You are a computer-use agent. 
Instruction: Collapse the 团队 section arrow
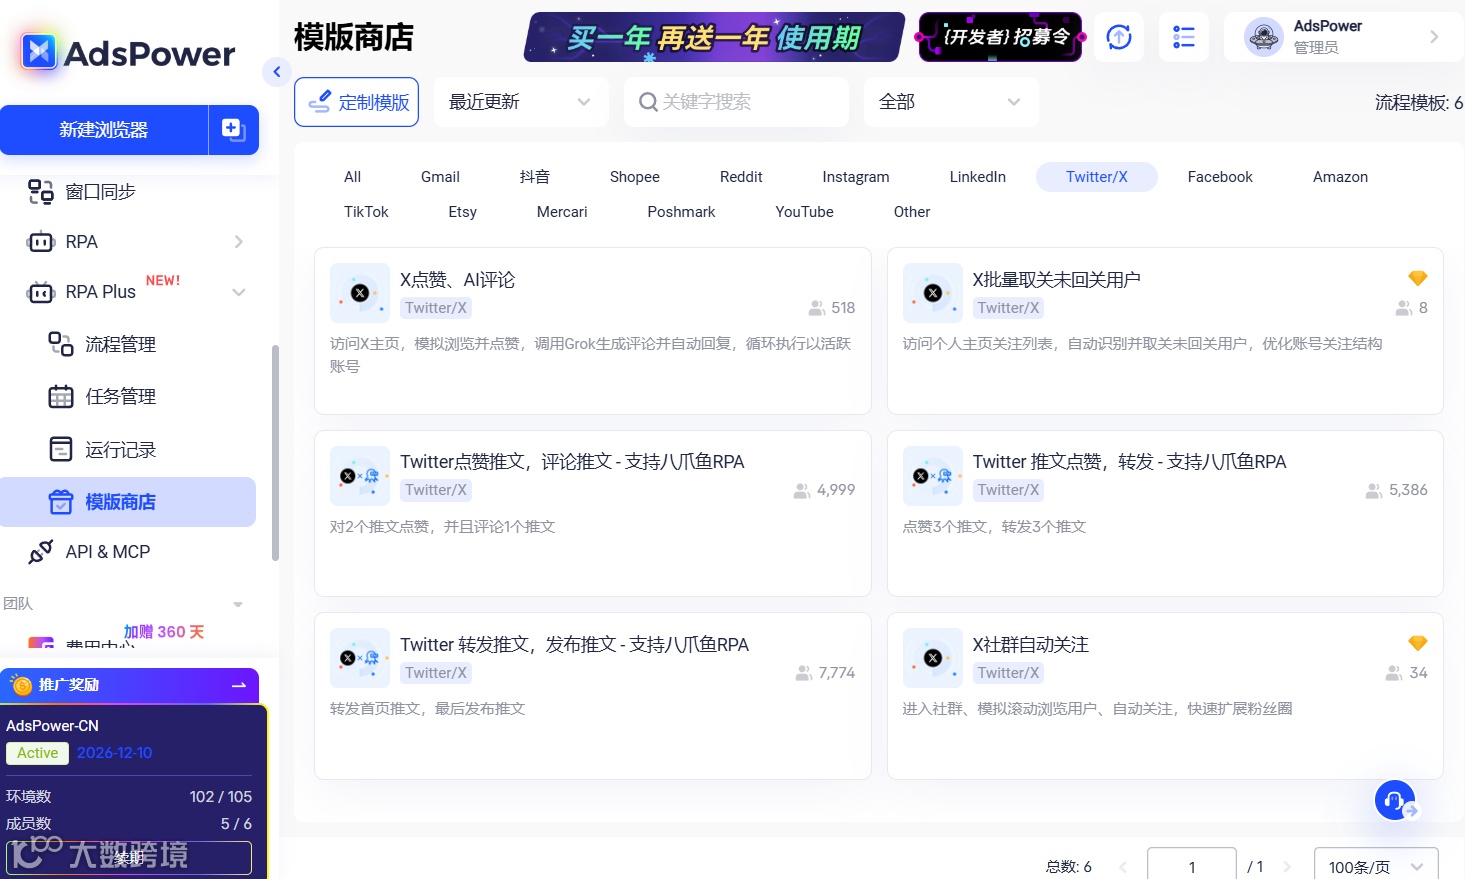click(238, 604)
